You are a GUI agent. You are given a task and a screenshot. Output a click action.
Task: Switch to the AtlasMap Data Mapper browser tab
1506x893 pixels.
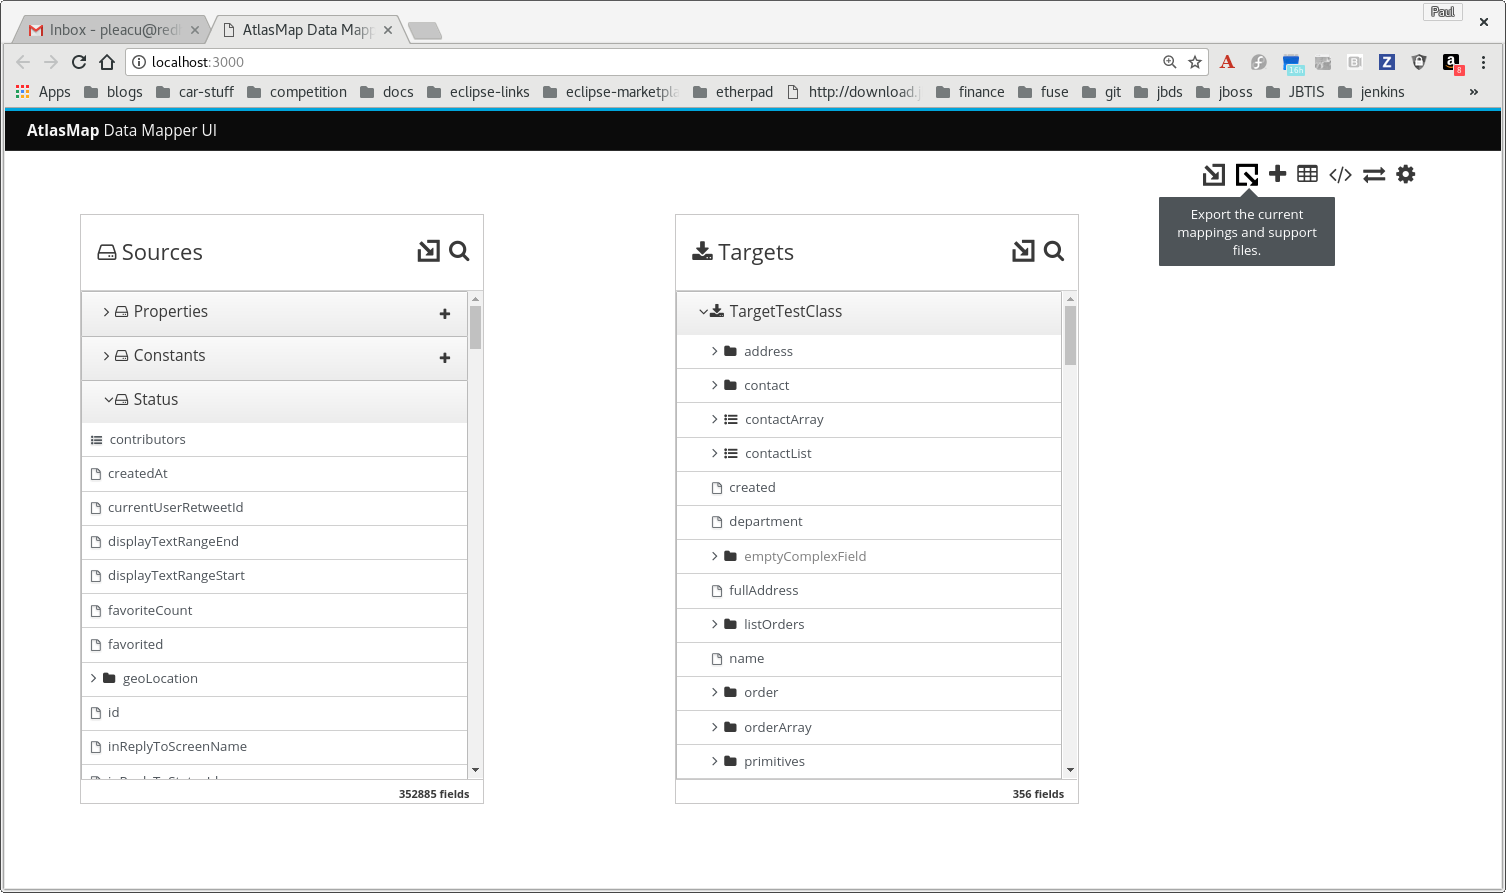(x=300, y=29)
